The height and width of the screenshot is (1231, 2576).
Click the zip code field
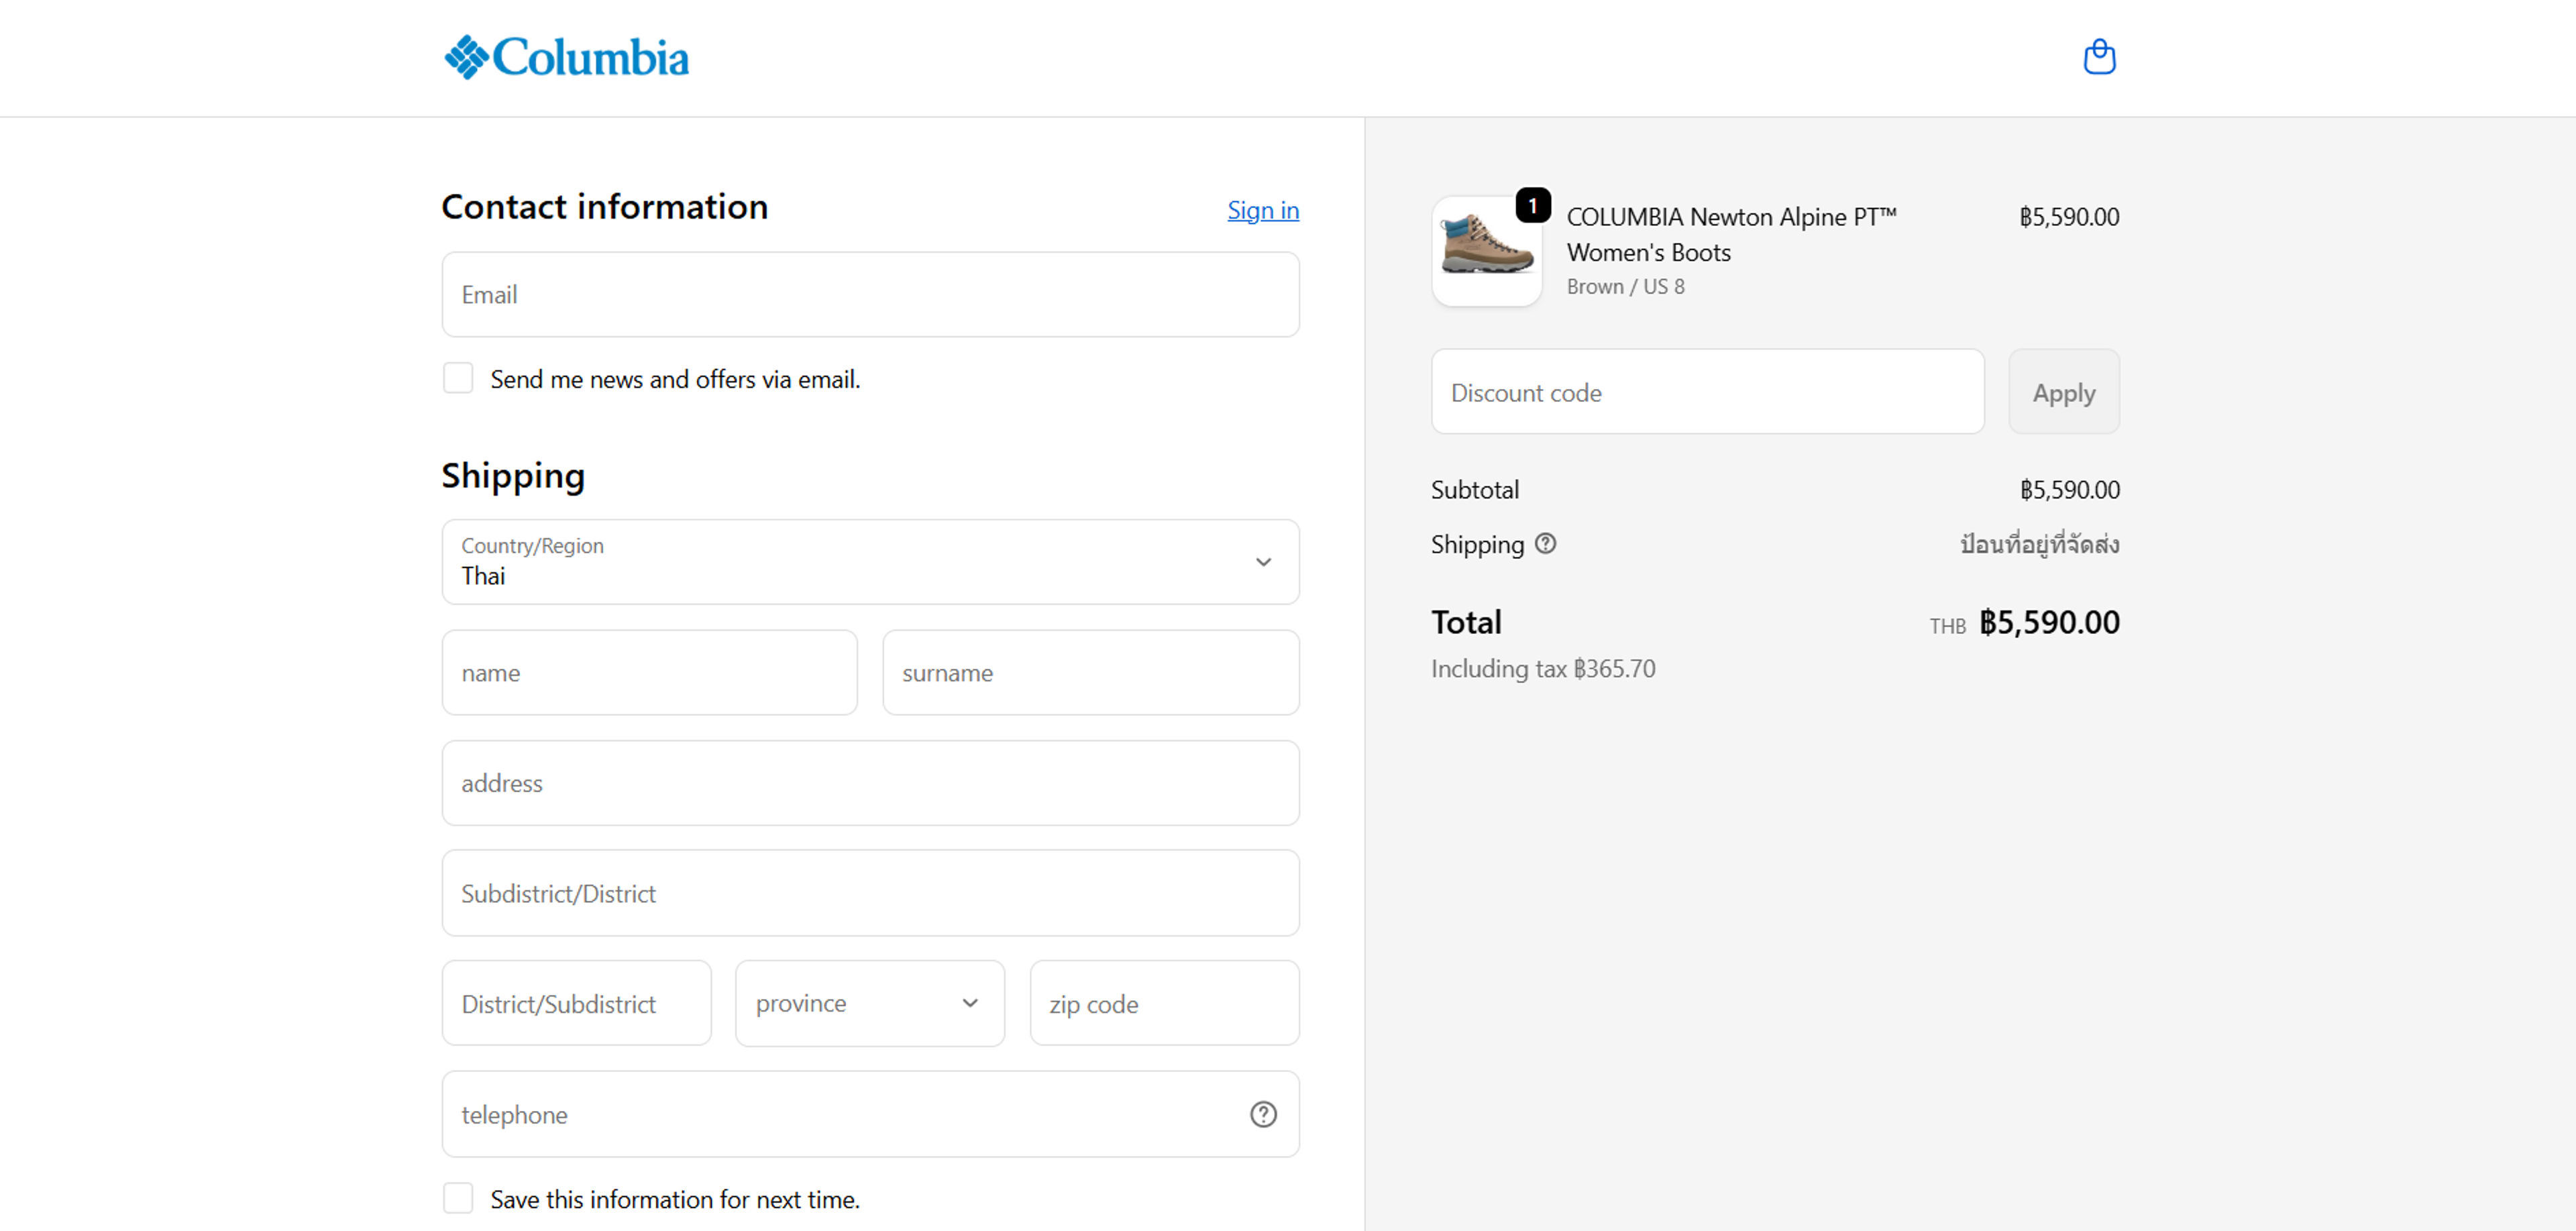[x=1164, y=1003]
